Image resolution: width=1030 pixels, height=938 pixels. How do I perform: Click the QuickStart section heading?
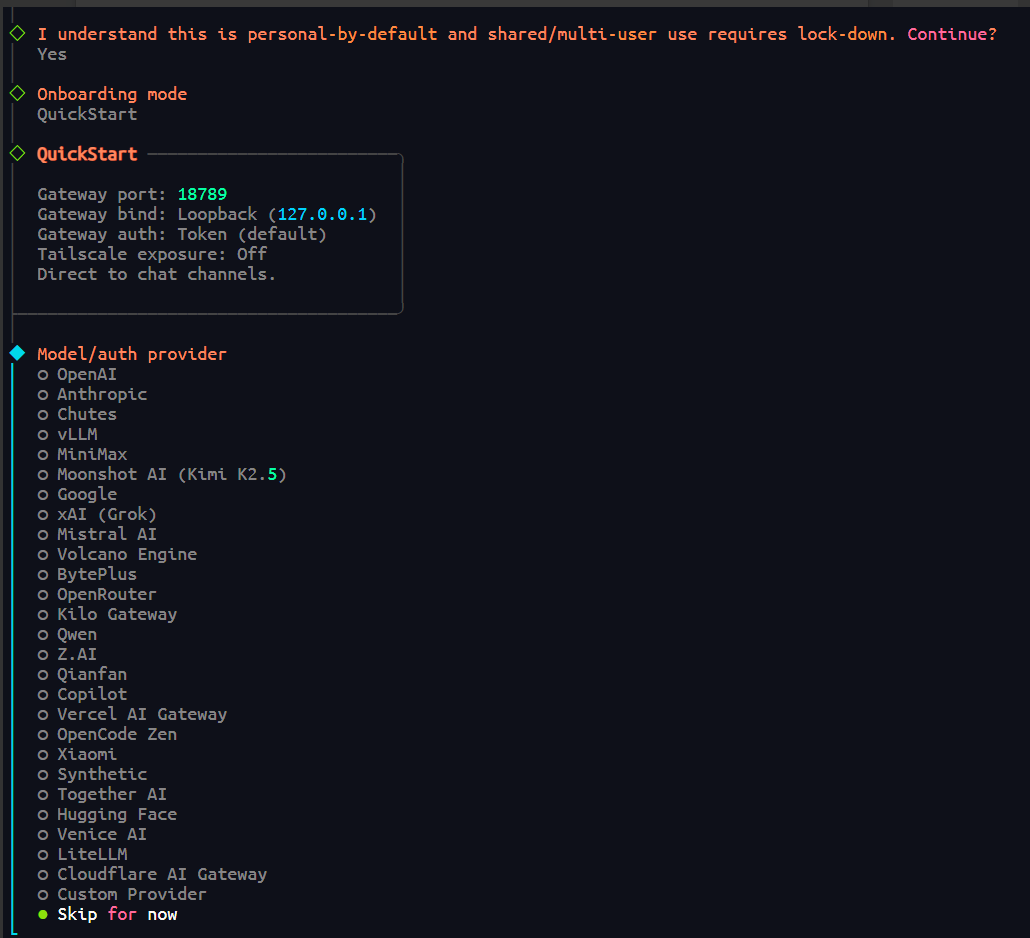pos(87,154)
